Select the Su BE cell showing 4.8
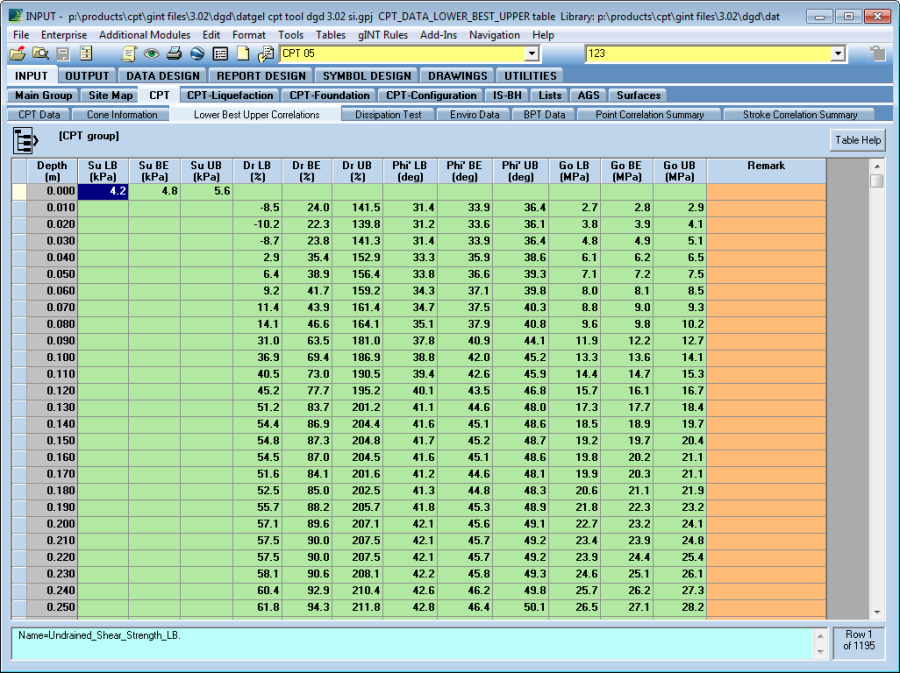900x673 pixels. [155, 191]
